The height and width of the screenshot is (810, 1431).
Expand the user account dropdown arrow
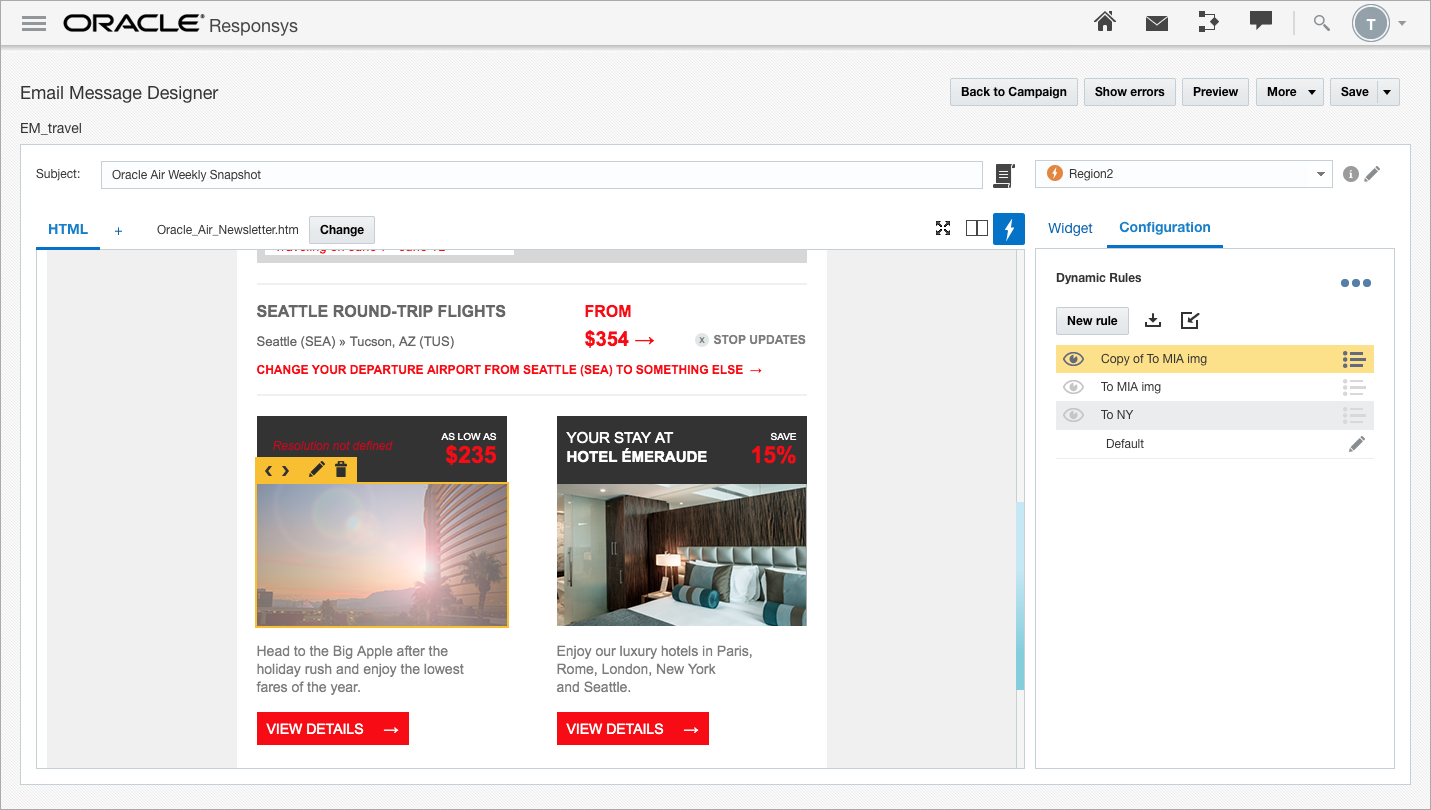(1402, 23)
